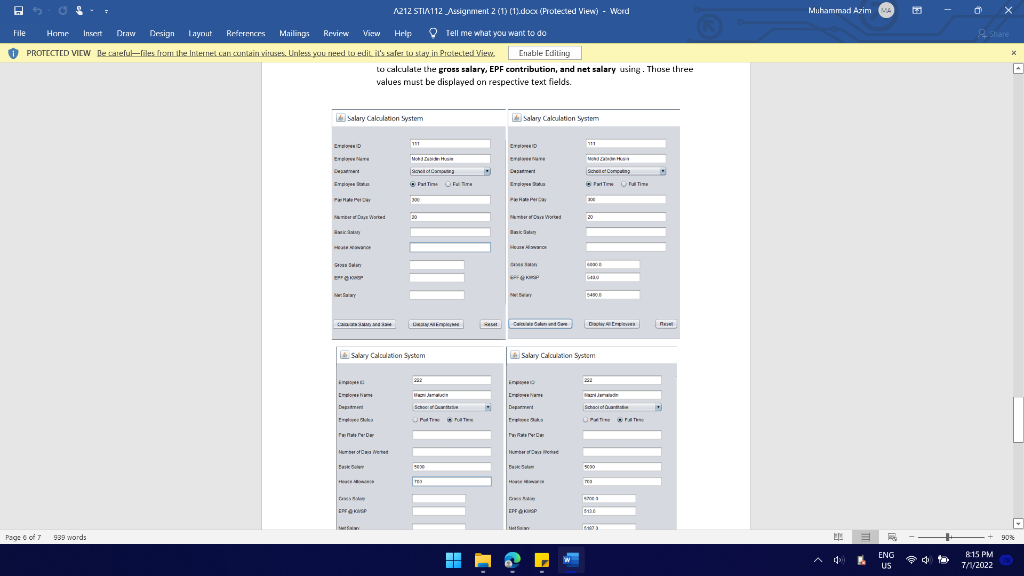The width and height of the screenshot is (1024, 576).
Task: Open Sticky Notes from taskbar
Action: click(542, 560)
